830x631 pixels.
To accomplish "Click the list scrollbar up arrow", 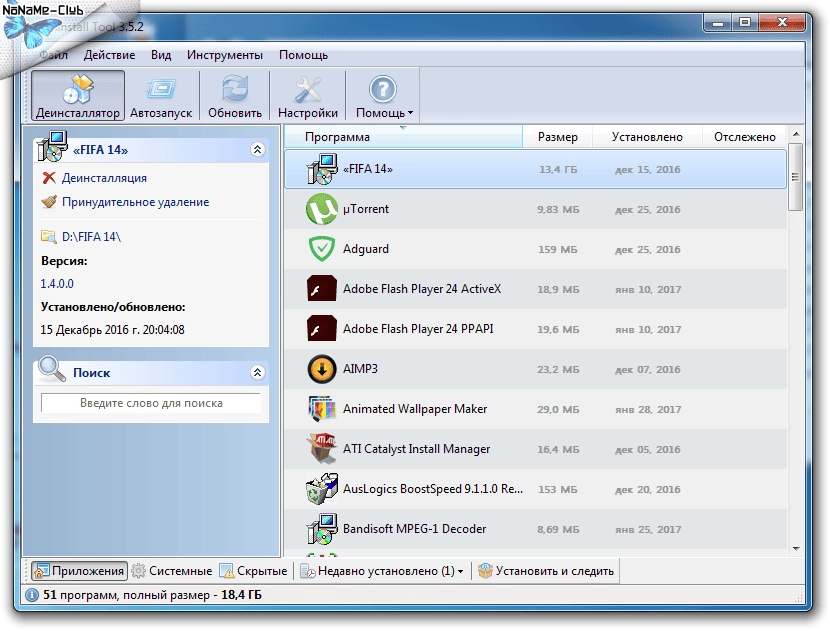I will [x=796, y=134].
